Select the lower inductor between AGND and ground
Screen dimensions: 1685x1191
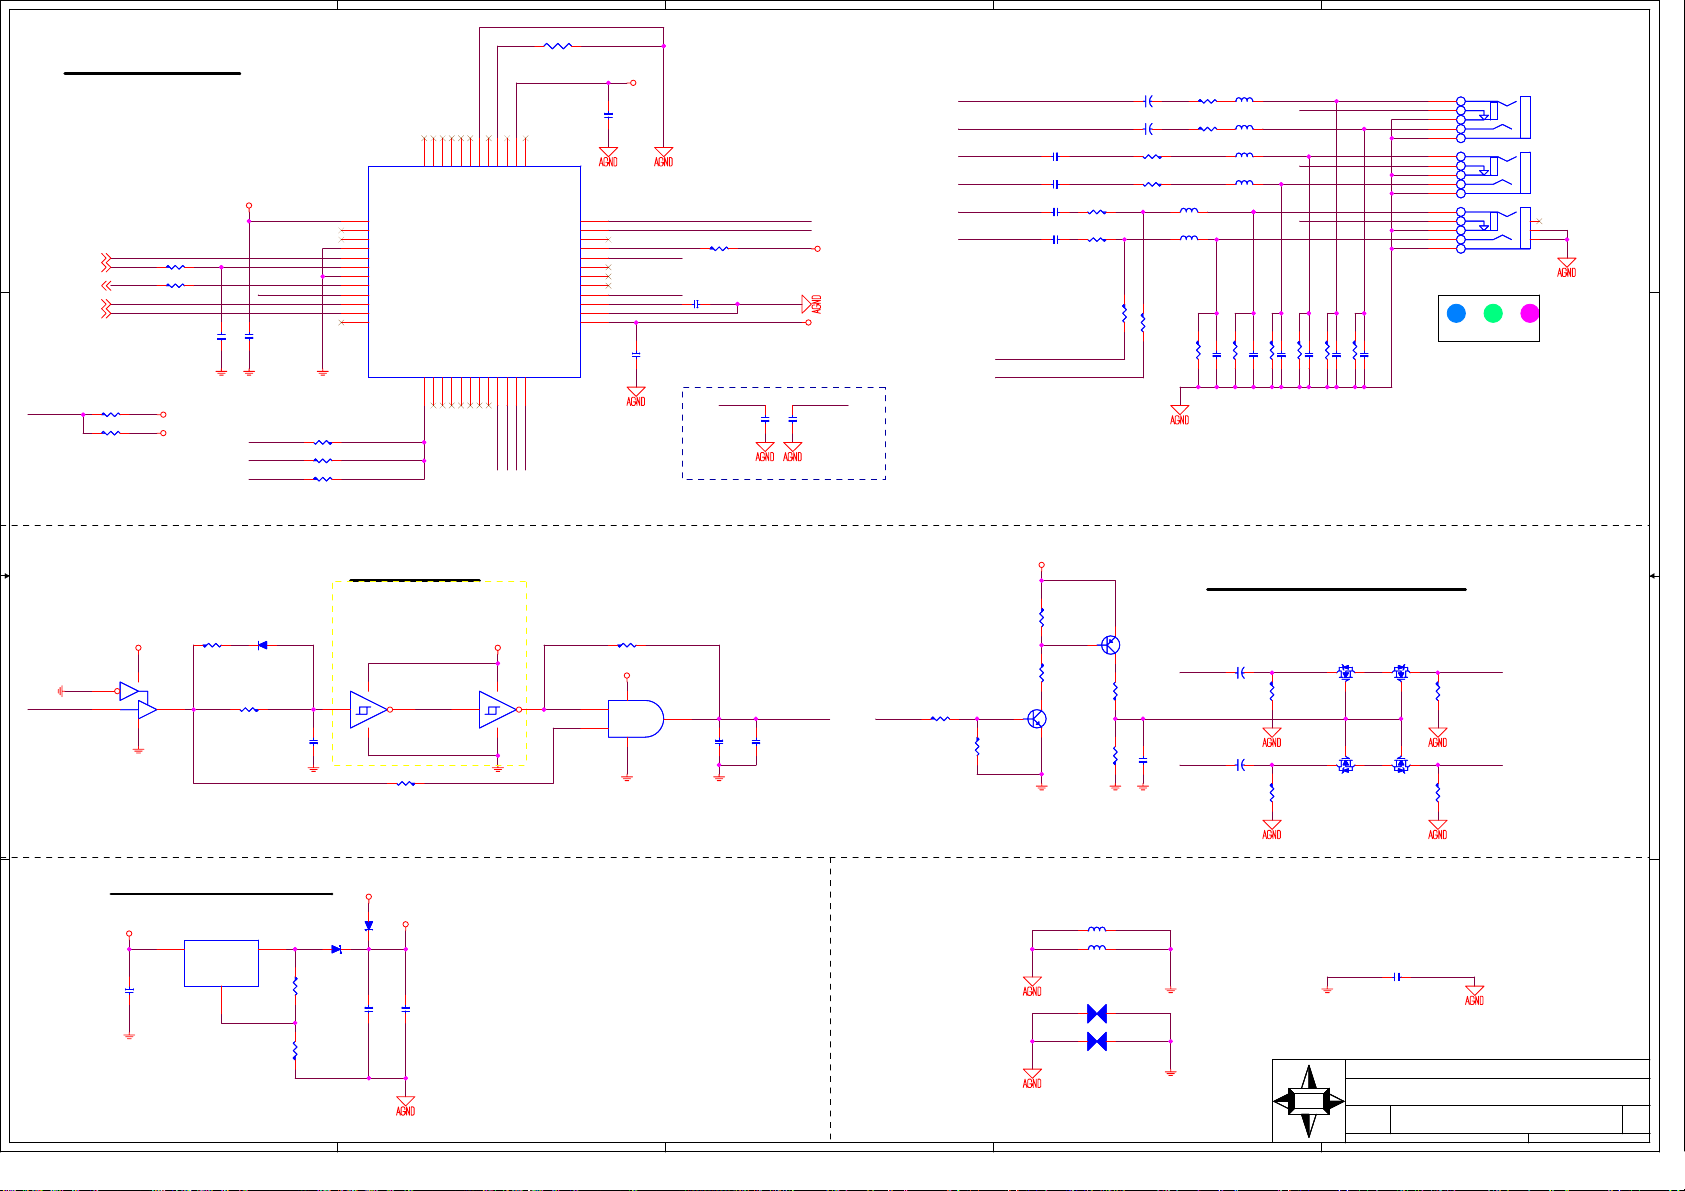[1097, 947]
